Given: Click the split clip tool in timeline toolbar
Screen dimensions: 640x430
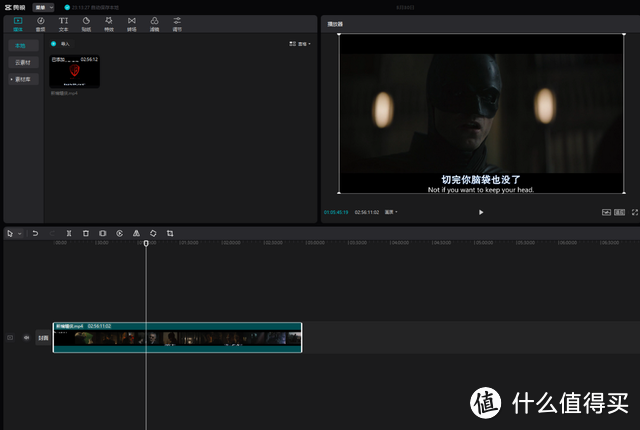Looking at the screenshot, I should 68,233.
